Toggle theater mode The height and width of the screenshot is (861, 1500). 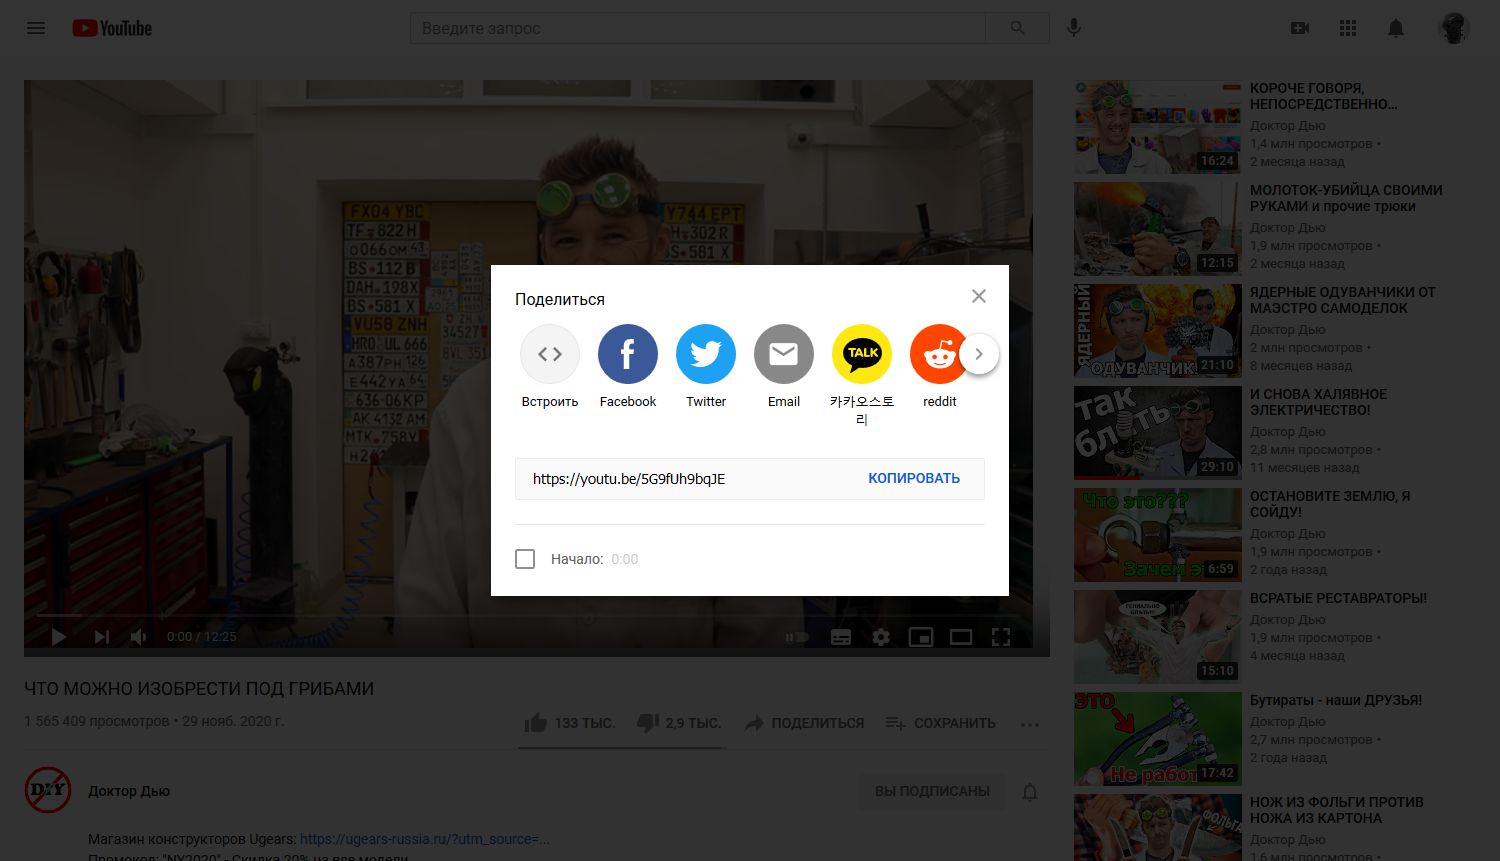[961, 636]
